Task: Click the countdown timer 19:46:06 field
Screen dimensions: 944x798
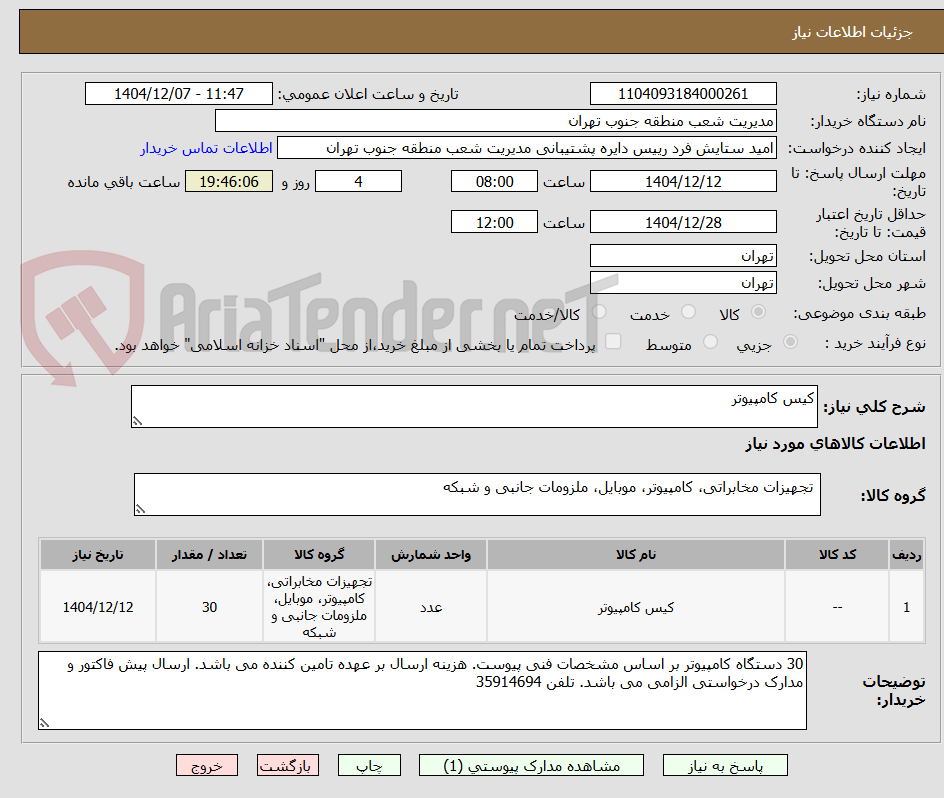Action: (x=229, y=181)
